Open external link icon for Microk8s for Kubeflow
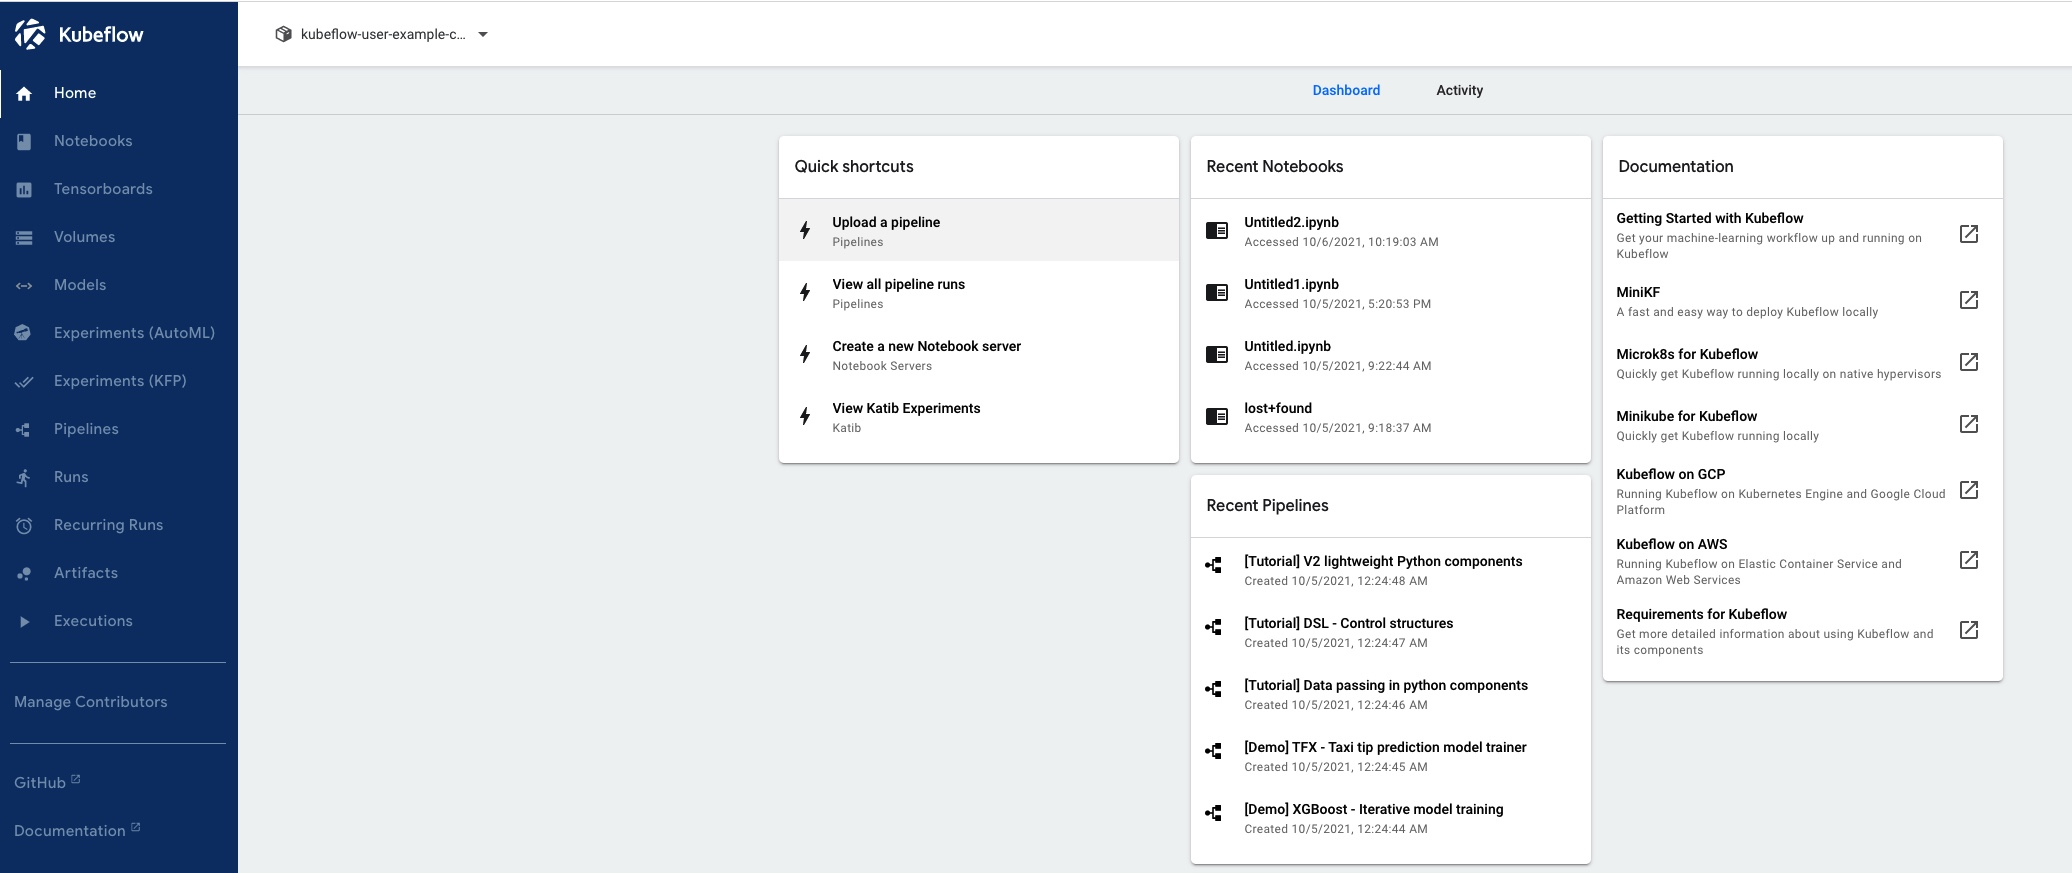Viewport: 2072px width, 873px height. [1969, 362]
